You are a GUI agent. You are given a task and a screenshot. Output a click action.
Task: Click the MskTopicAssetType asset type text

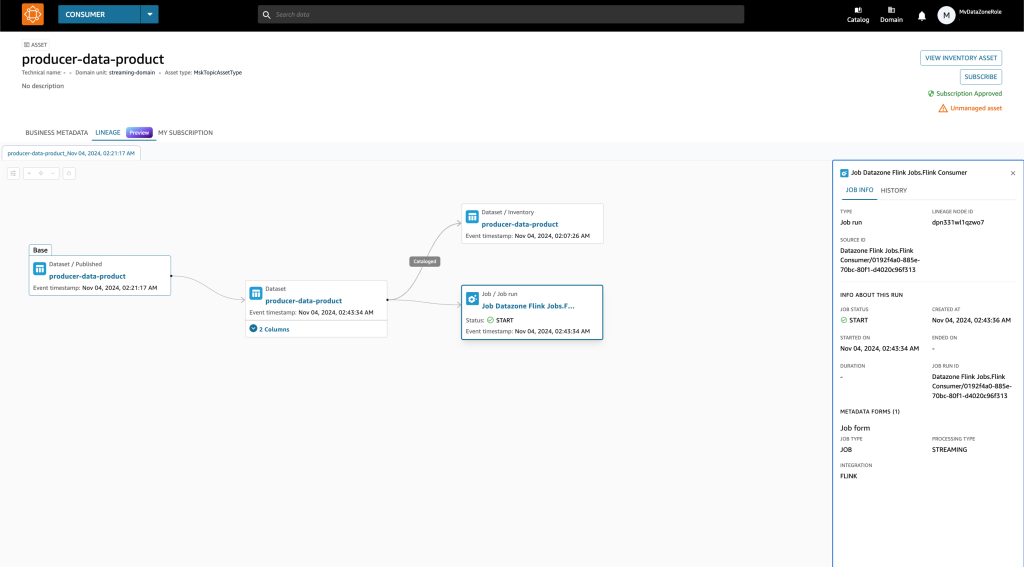[217, 73]
